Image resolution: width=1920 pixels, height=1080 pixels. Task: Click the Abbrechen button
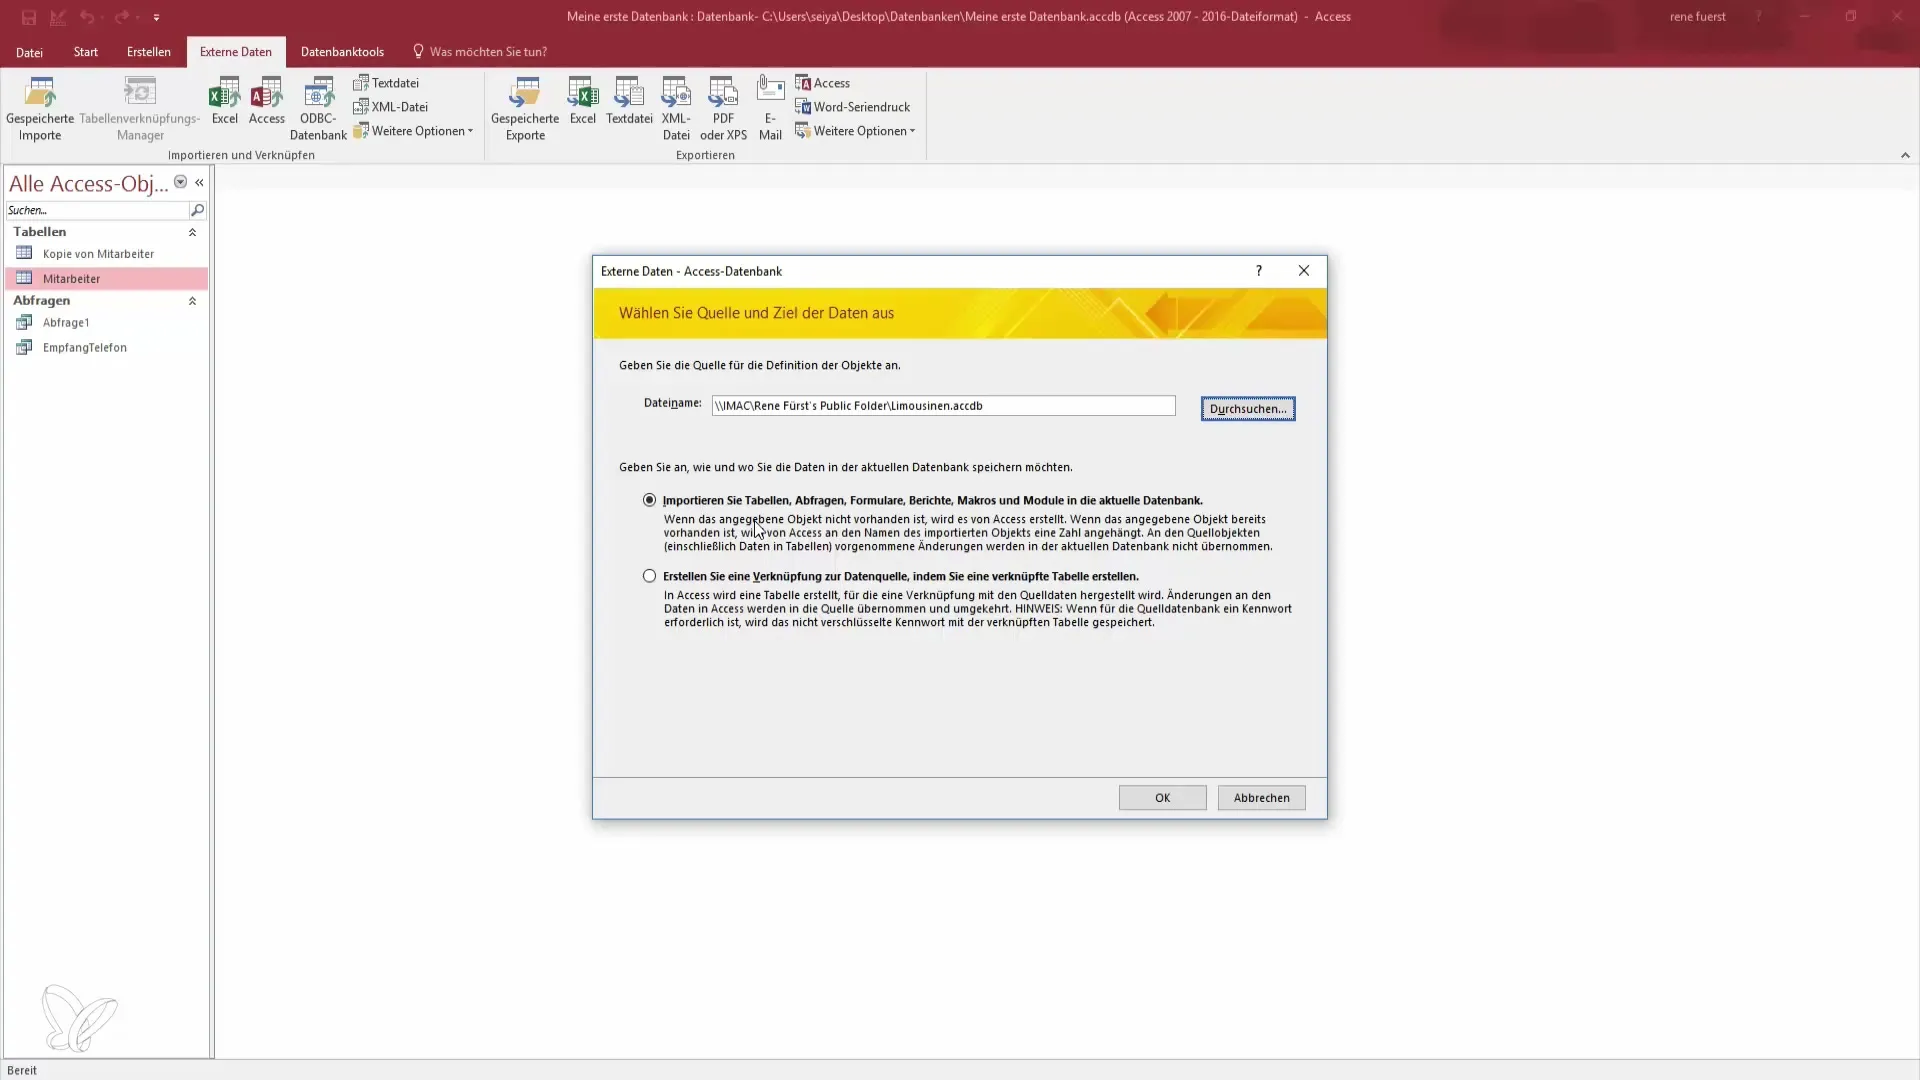coord(1261,798)
